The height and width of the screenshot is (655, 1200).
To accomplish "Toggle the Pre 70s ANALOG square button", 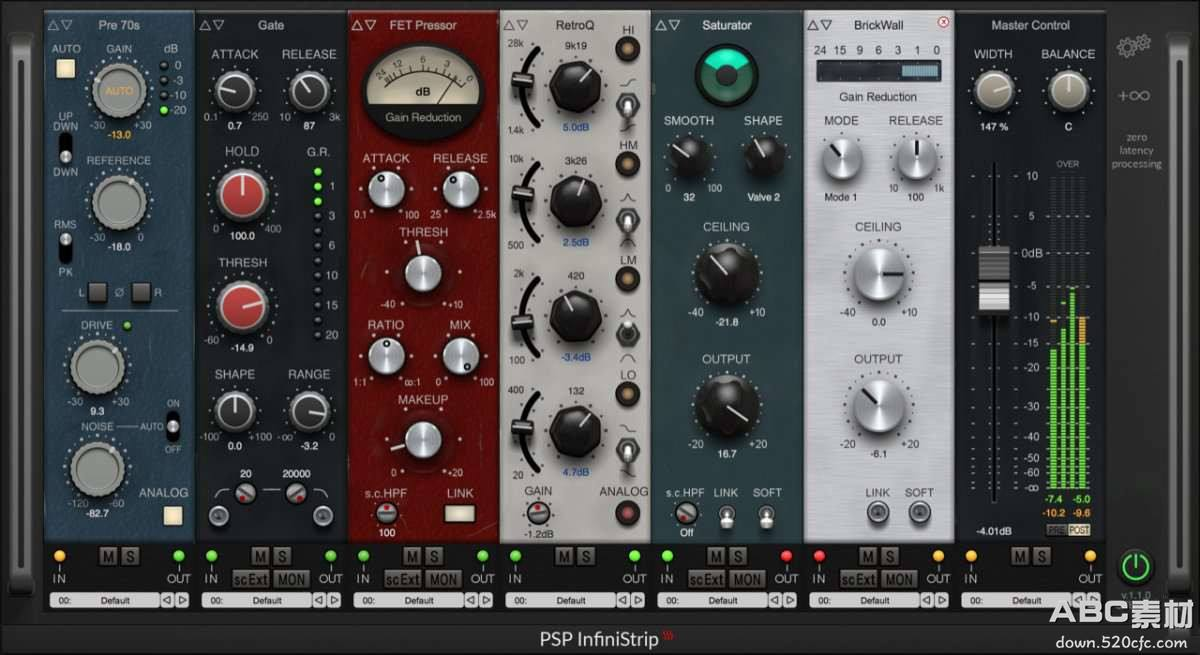I will (x=172, y=517).
